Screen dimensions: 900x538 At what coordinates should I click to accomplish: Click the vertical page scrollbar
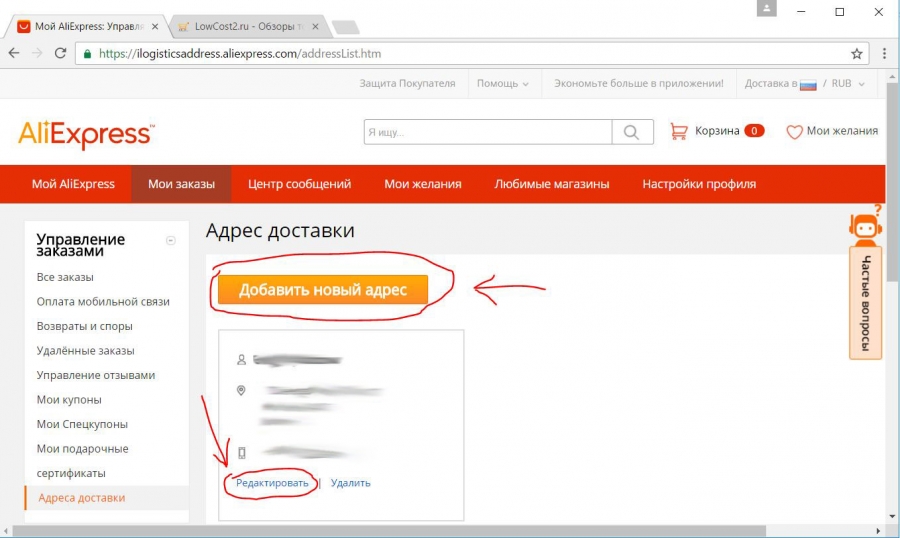[892, 181]
